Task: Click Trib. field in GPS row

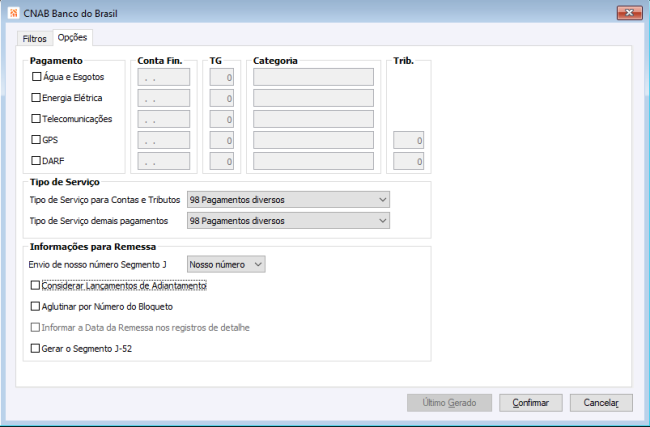Action: pyautogui.click(x=408, y=140)
